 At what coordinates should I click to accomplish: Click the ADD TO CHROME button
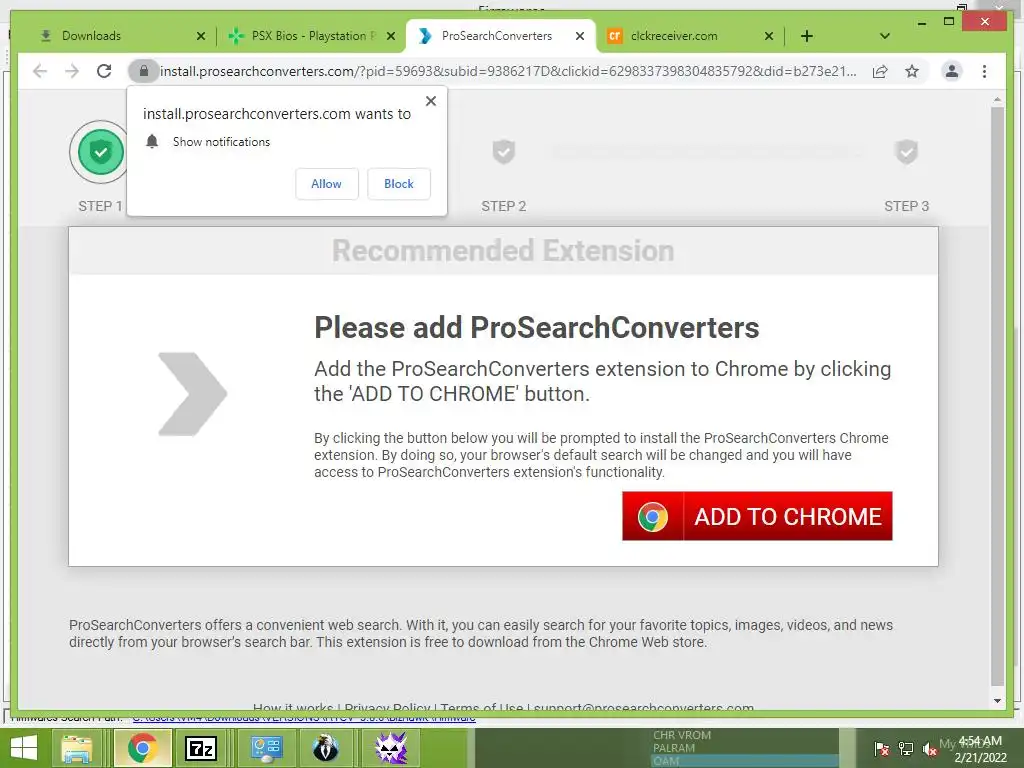757,516
